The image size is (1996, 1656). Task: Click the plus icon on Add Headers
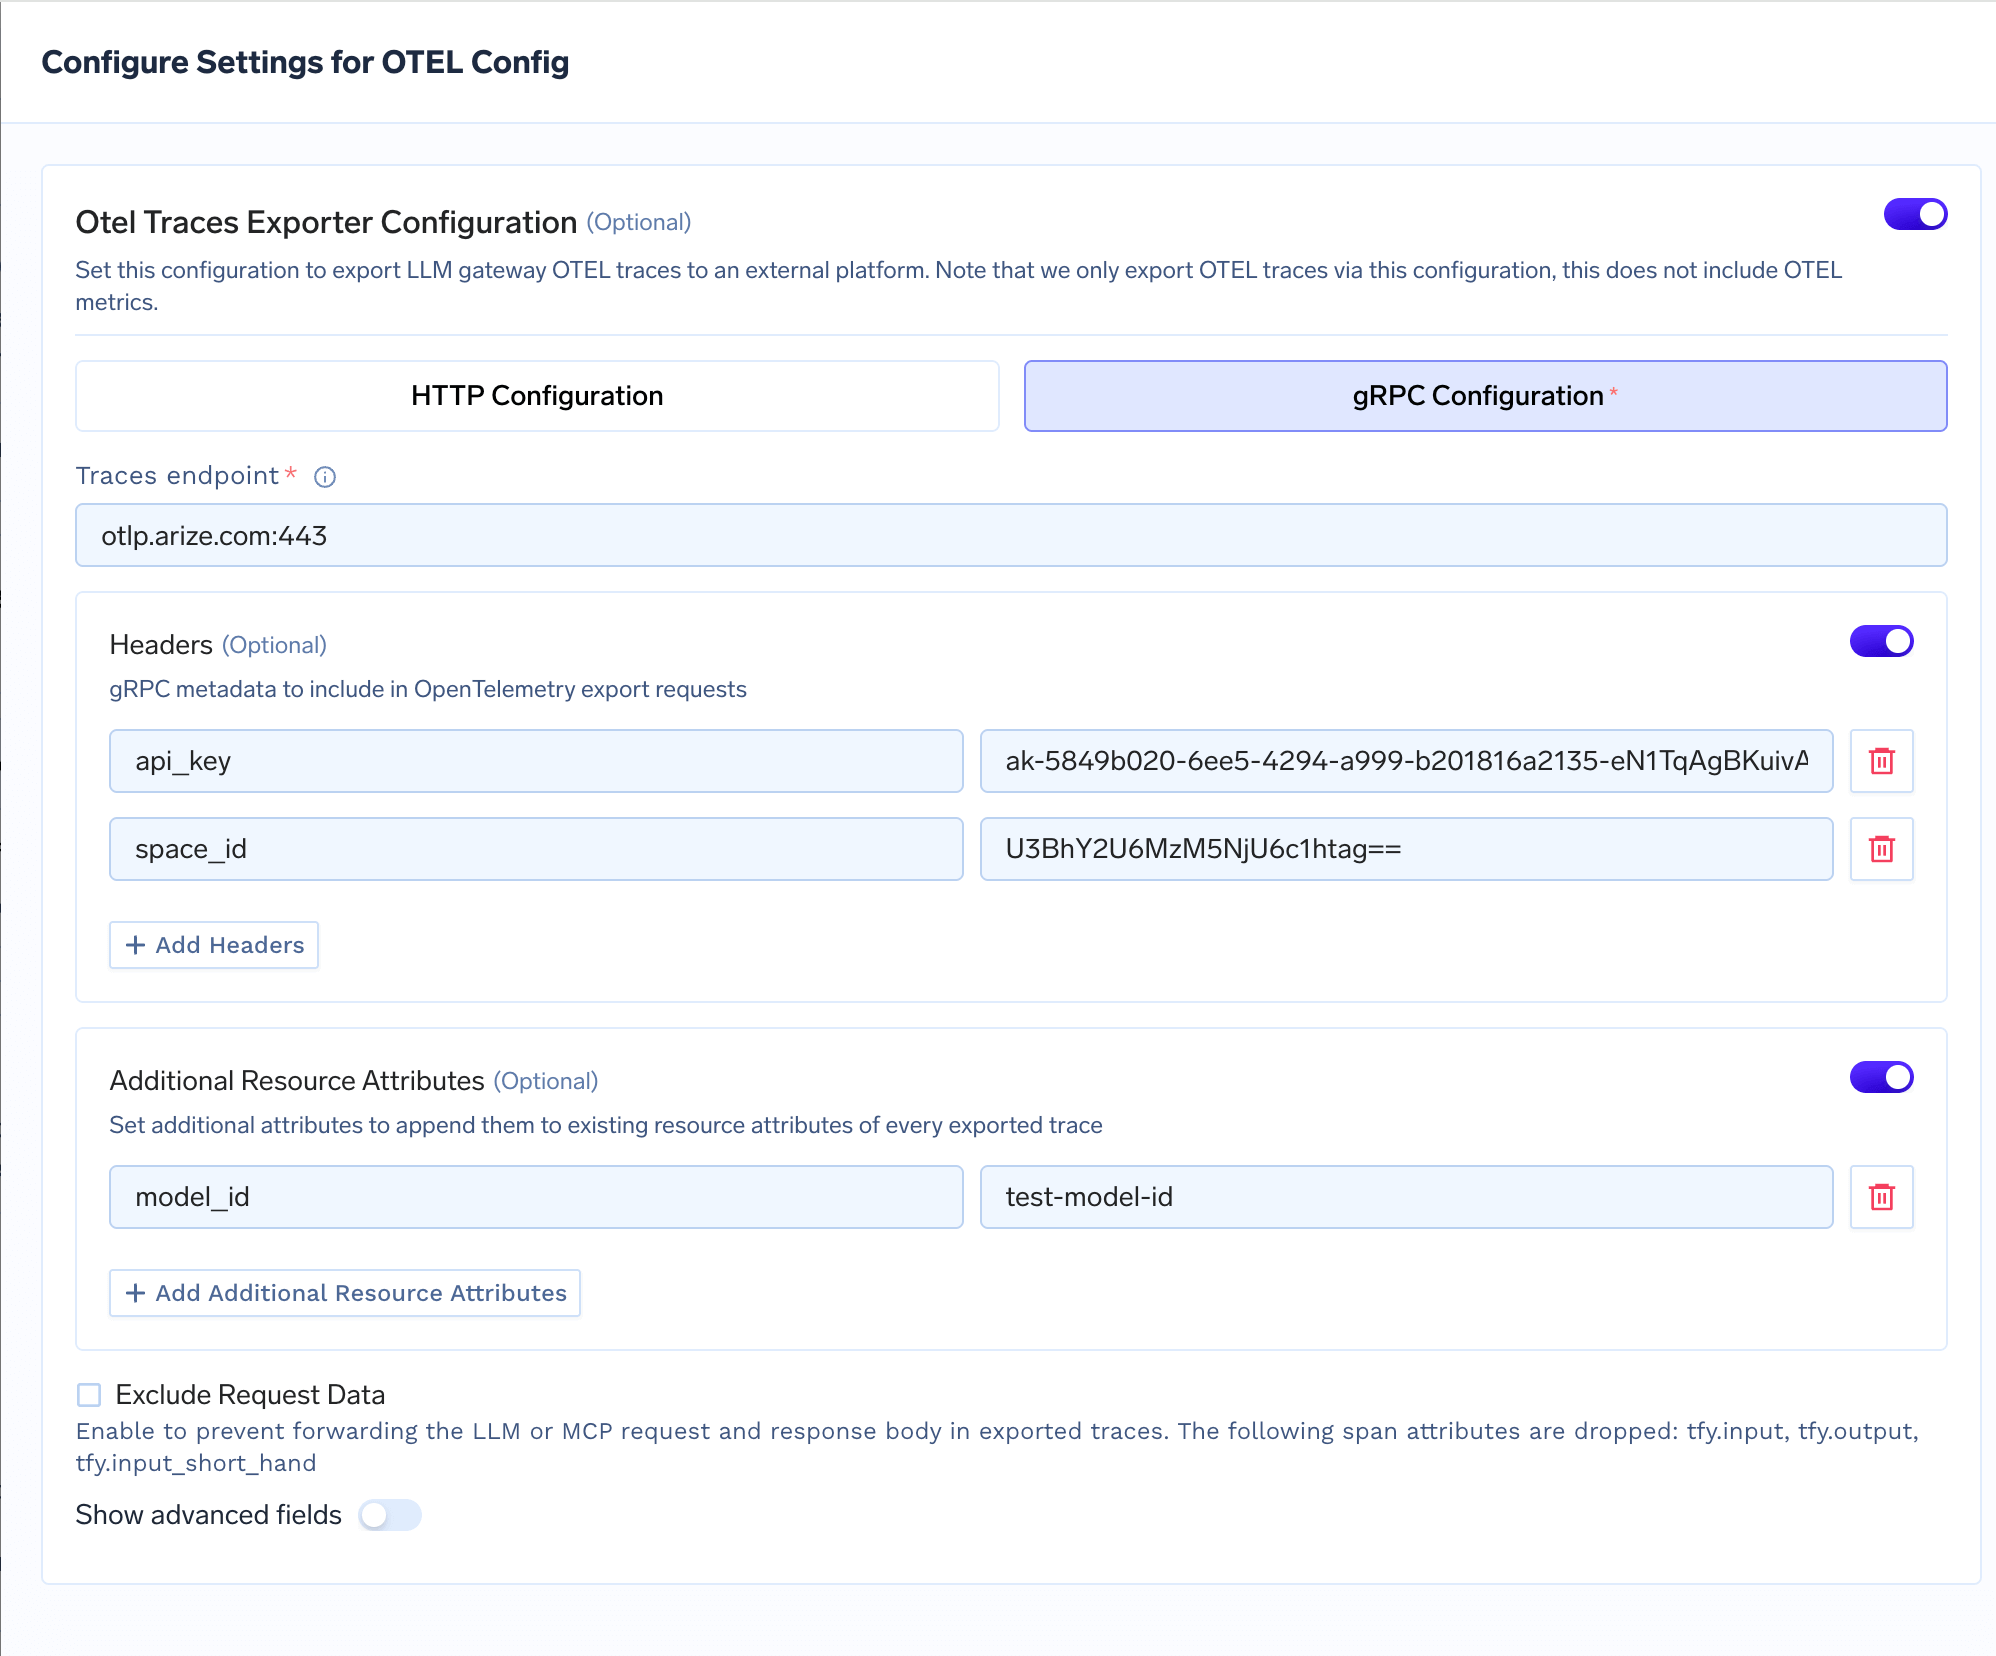pos(135,944)
